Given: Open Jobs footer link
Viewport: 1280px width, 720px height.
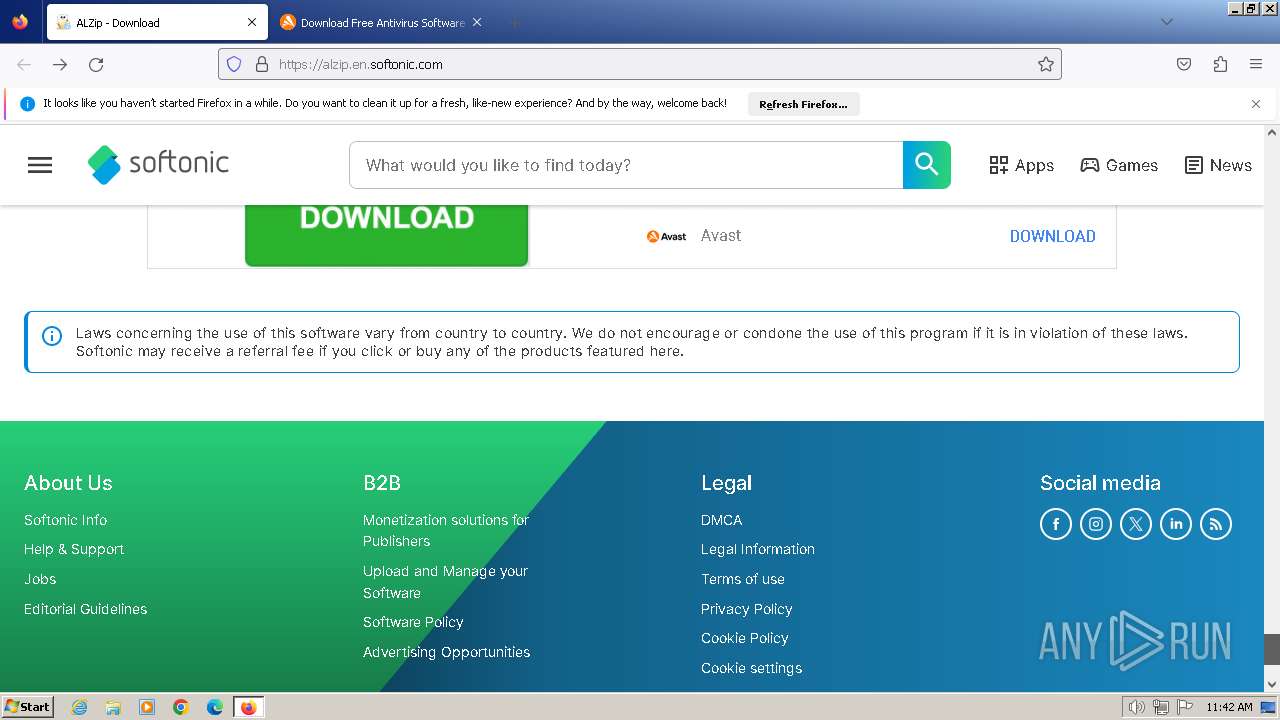Looking at the screenshot, I should [40, 579].
